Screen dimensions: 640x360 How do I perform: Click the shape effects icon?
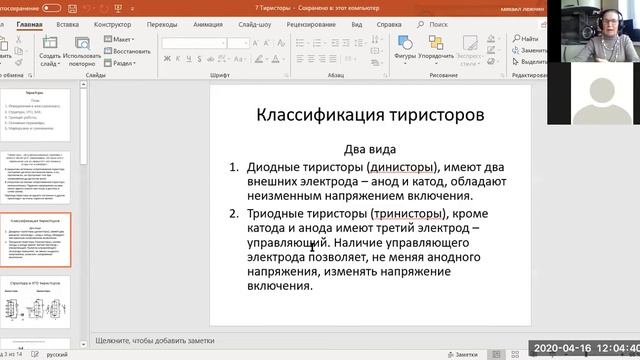point(492,62)
